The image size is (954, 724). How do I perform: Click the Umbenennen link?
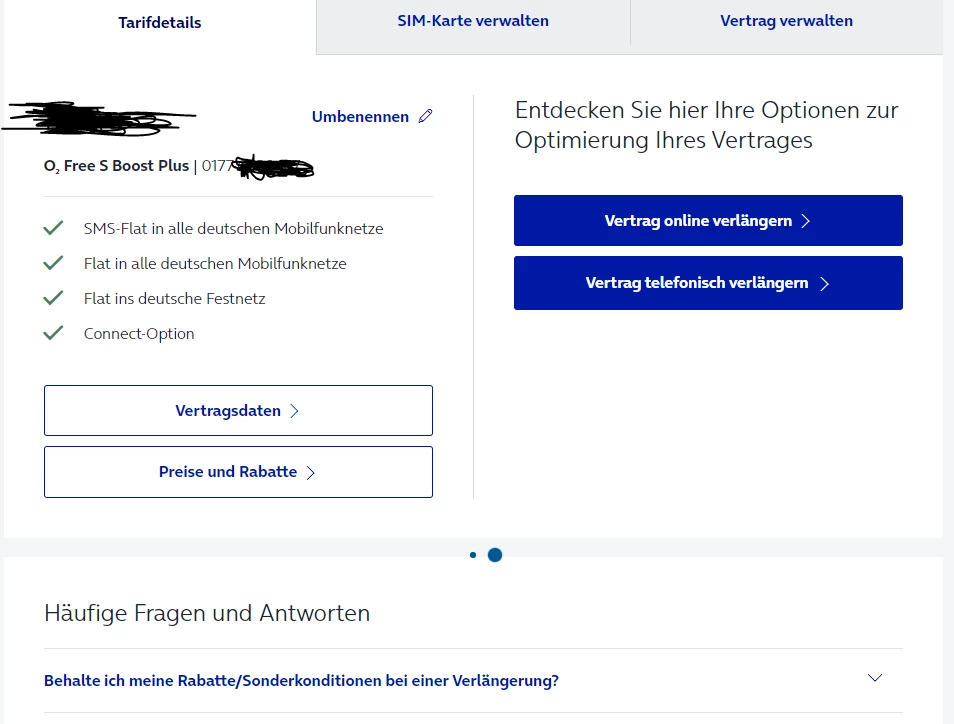coord(360,117)
